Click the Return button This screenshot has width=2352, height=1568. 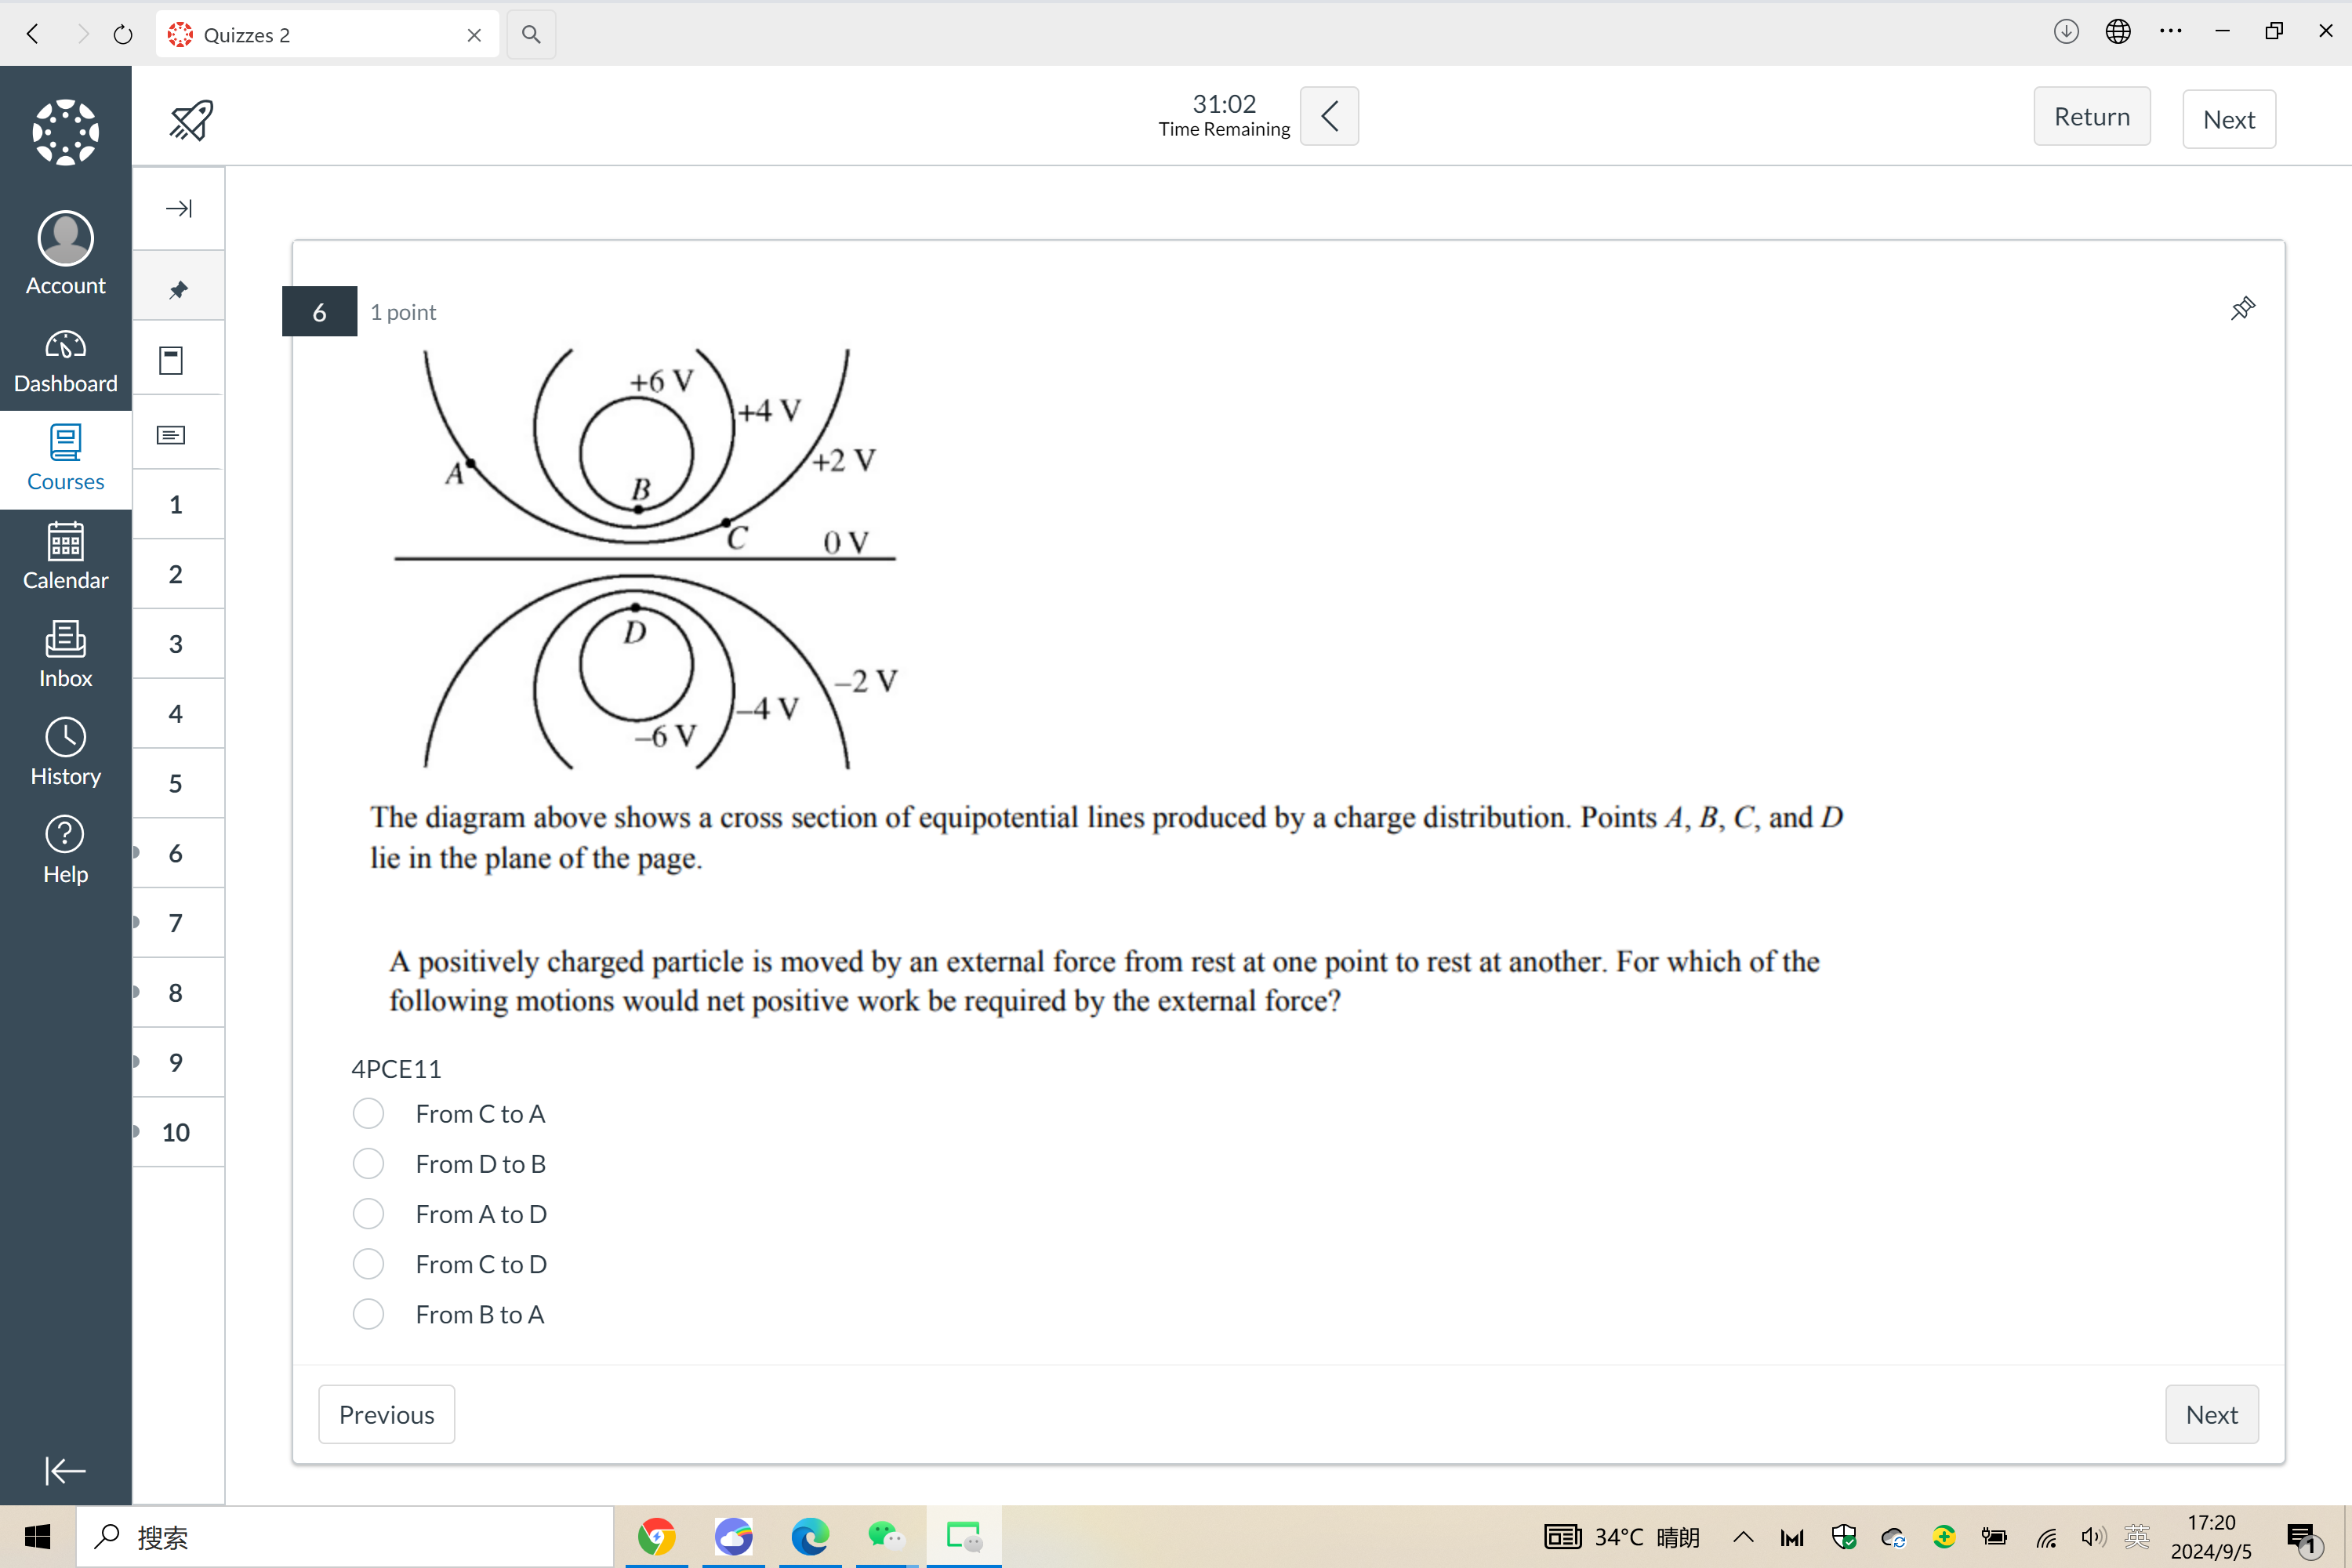pyautogui.click(x=2092, y=117)
